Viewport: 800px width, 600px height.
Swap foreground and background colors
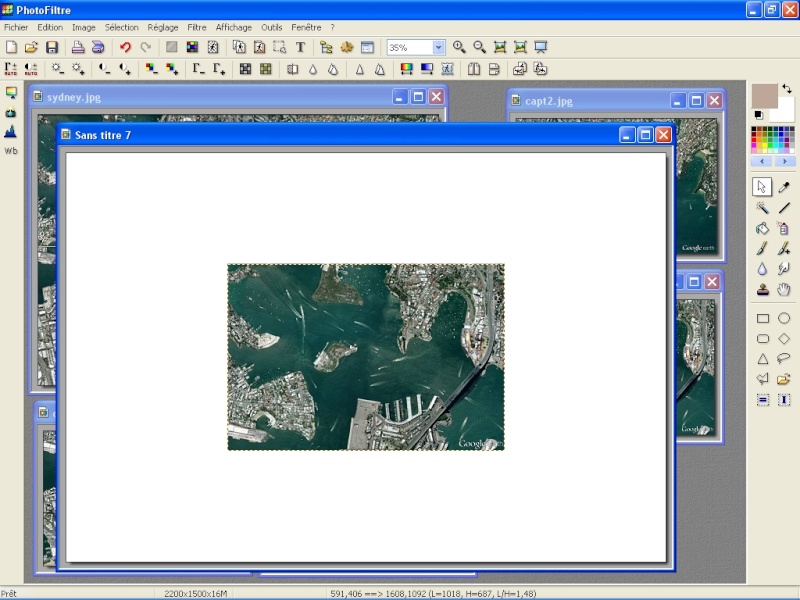click(787, 89)
